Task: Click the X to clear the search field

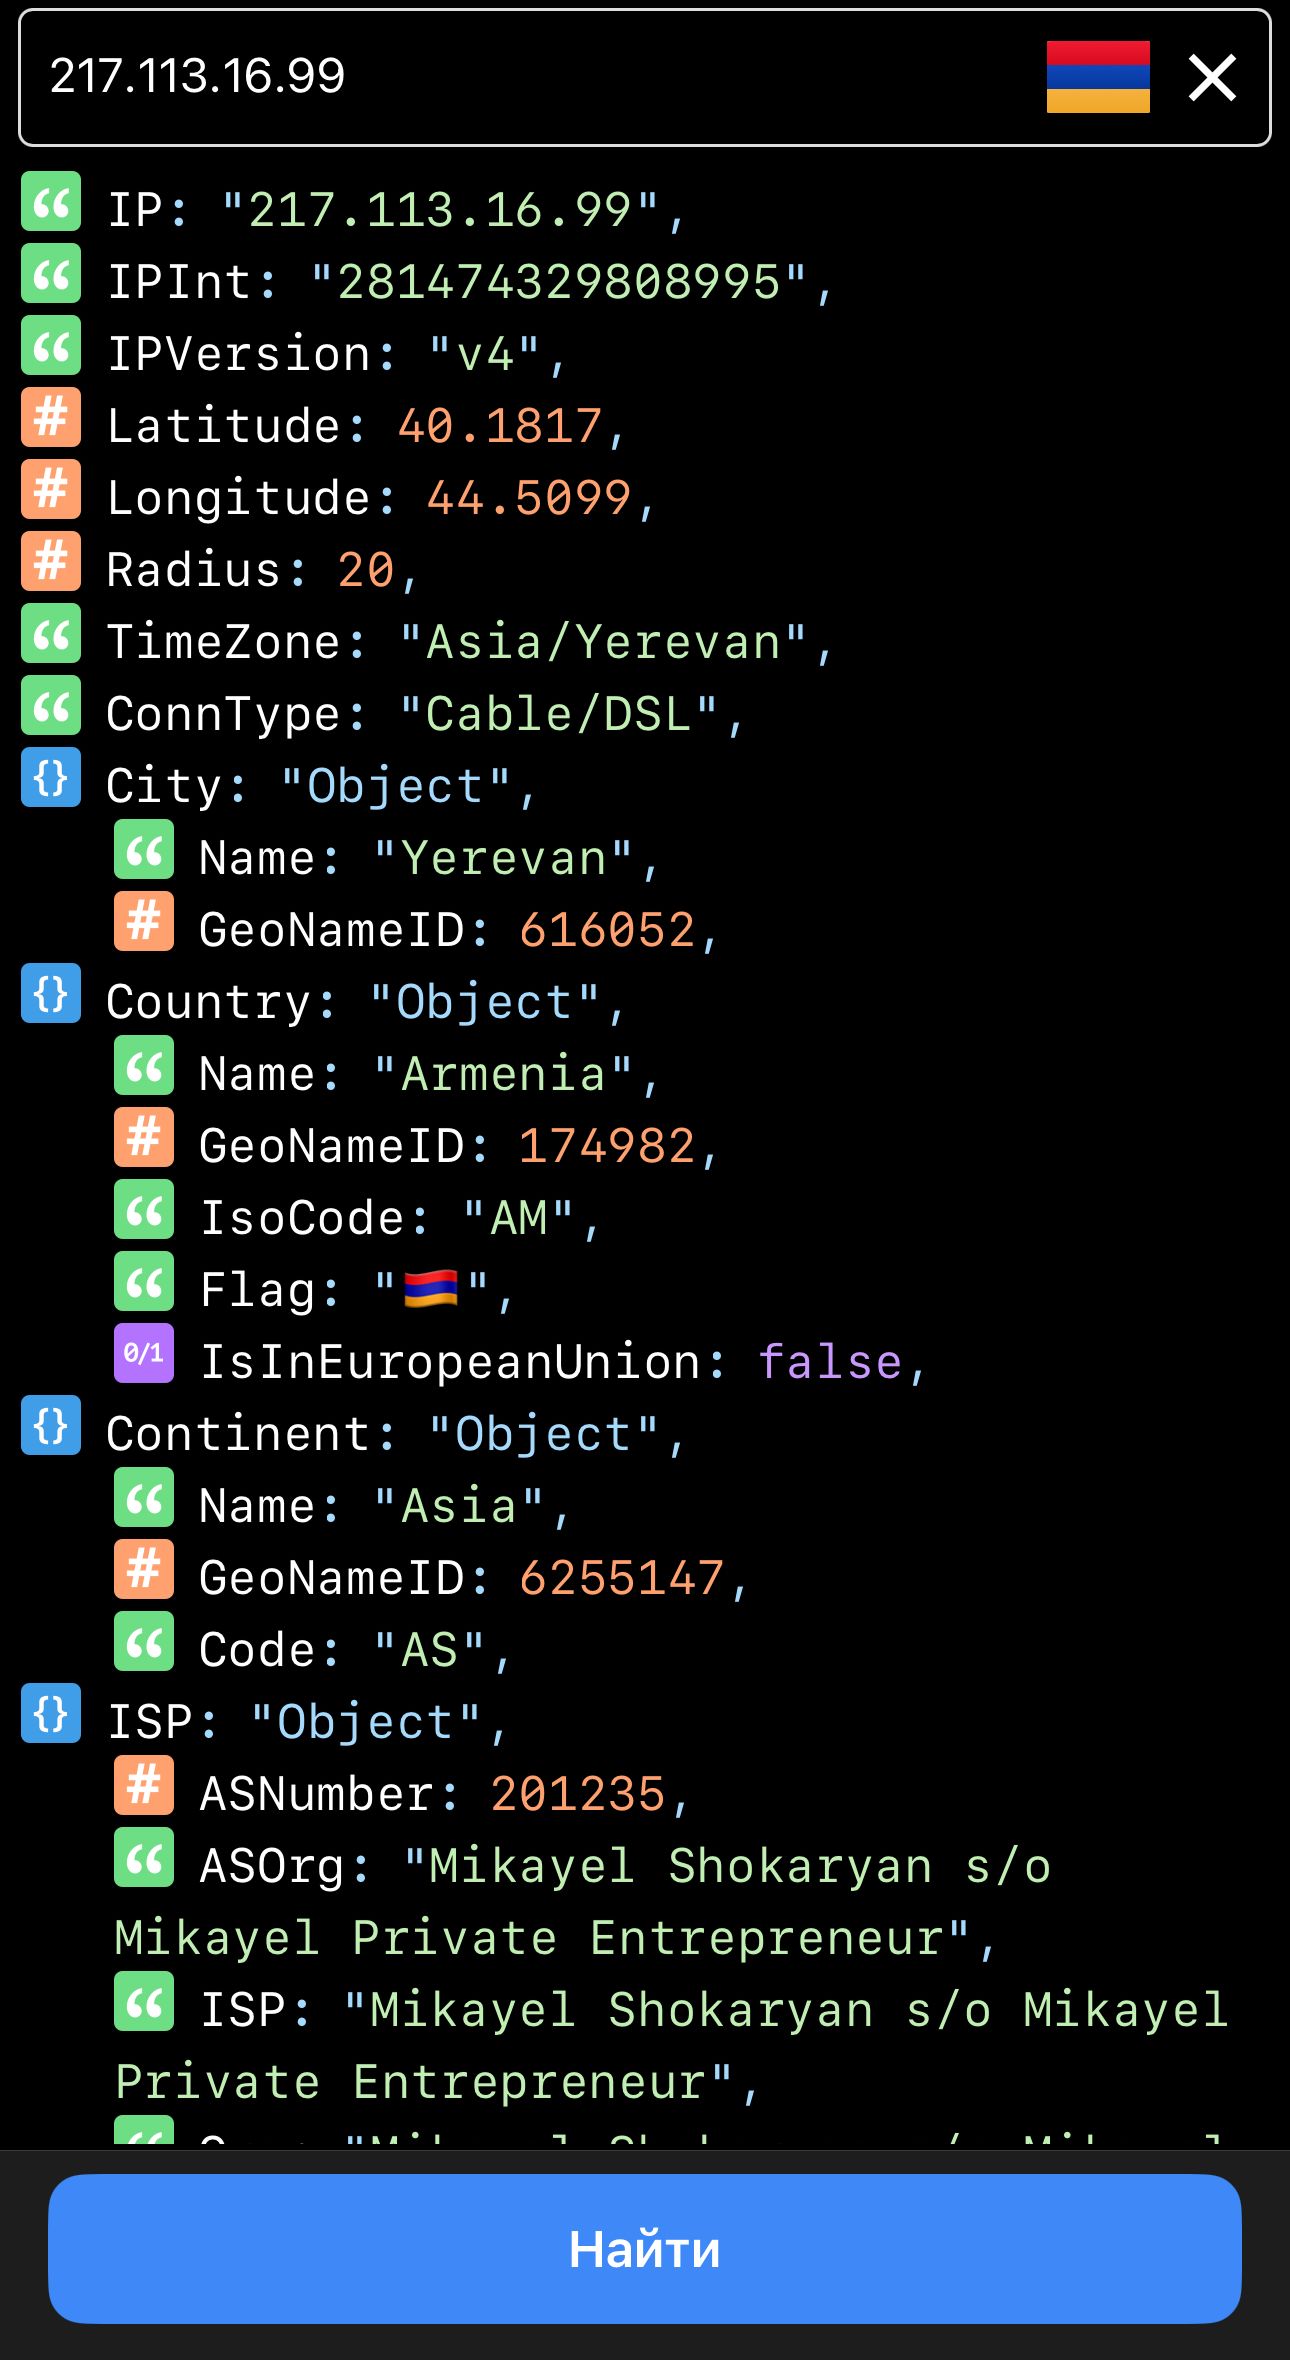Action: tap(1212, 77)
